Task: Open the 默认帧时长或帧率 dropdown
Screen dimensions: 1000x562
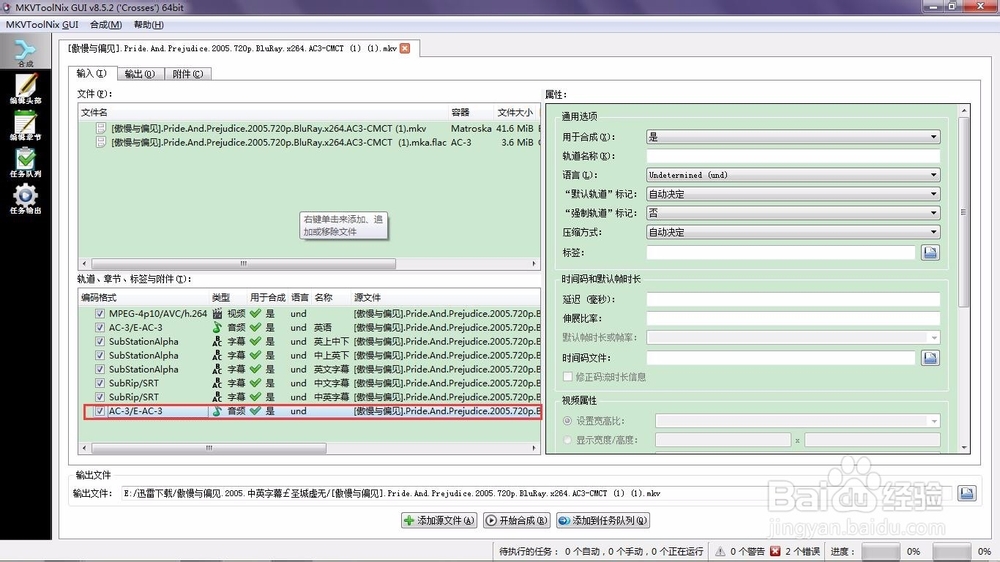Action: tap(793, 337)
